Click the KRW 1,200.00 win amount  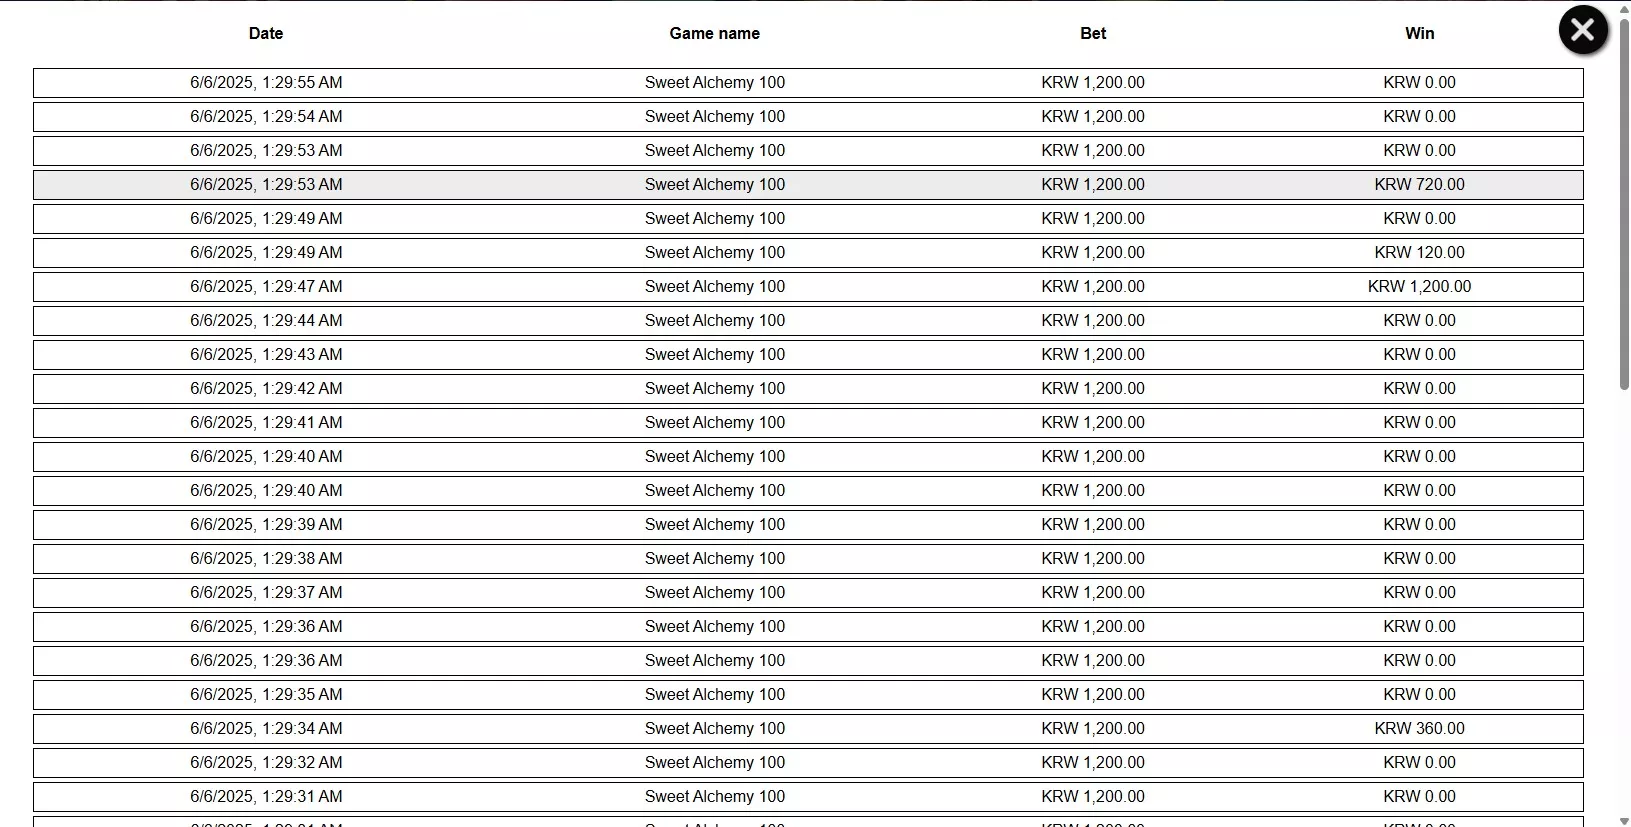click(1419, 287)
